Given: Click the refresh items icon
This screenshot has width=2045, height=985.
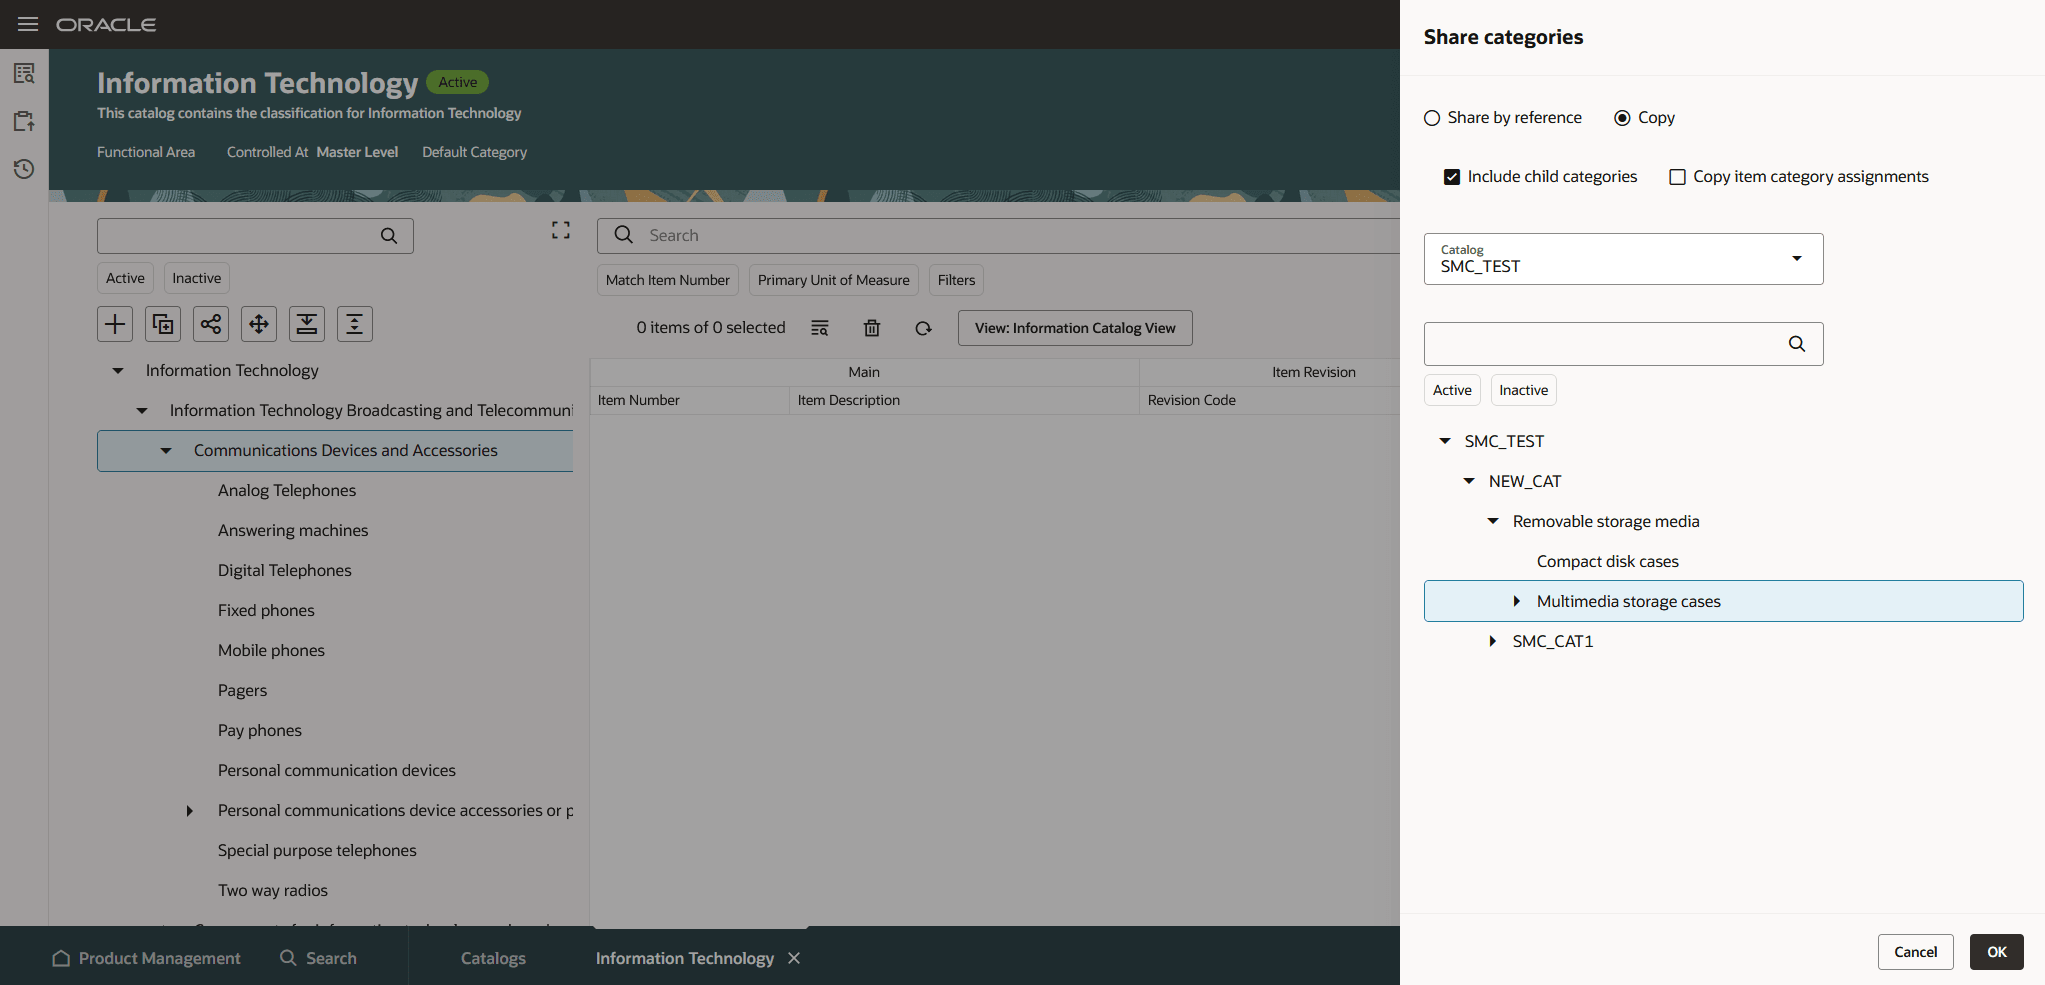Looking at the screenshot, I should [923, 328].
